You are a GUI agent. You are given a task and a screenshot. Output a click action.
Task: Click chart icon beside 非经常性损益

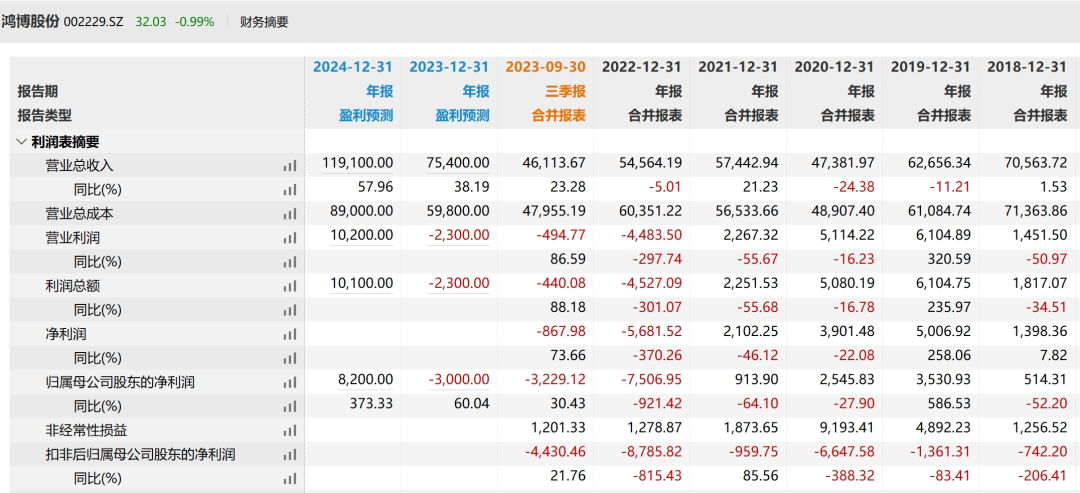pyautogui.click(x=290, y=430)
